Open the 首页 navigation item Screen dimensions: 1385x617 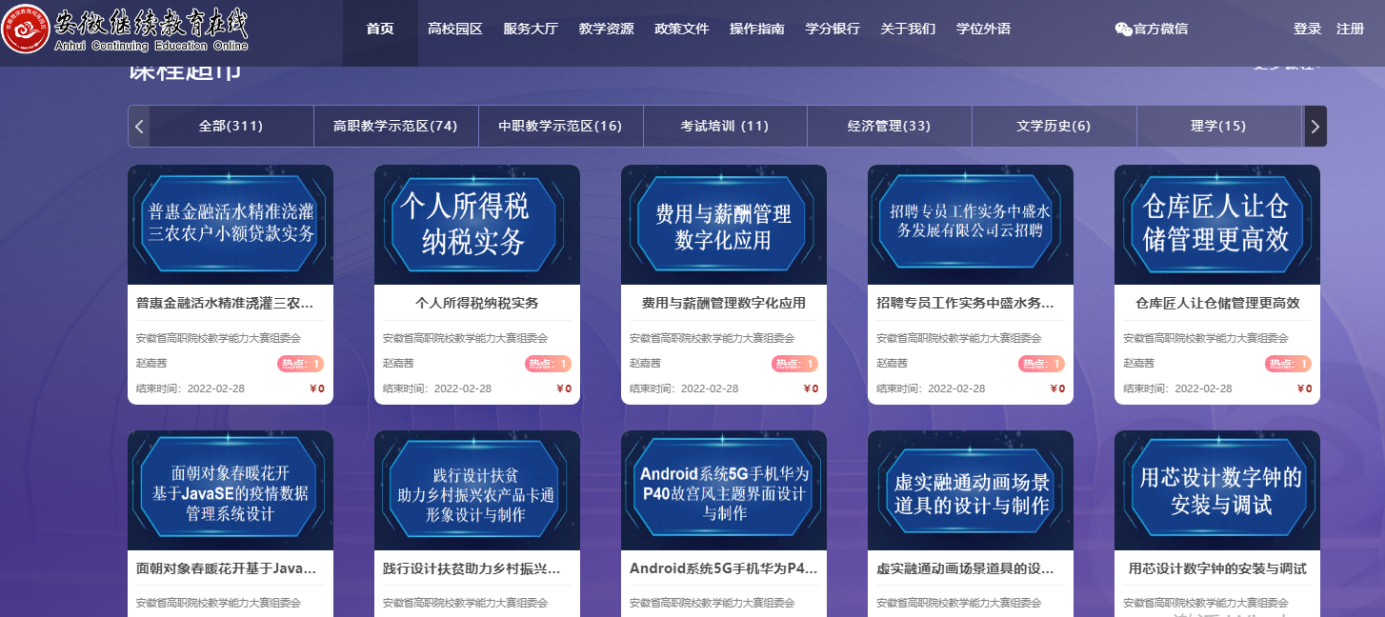(x=380, y=29)
